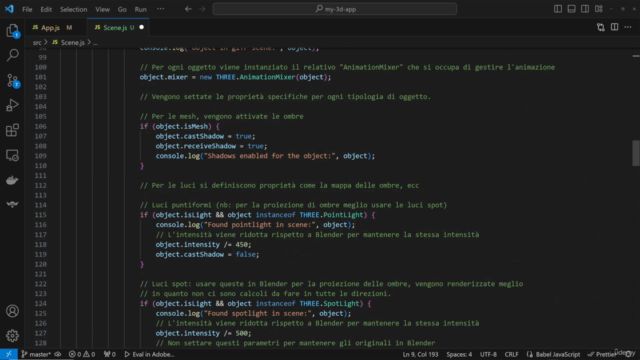Click line number 115 in the gutter
This screenshot has width=640, height=360.
[x=40, y=215]
